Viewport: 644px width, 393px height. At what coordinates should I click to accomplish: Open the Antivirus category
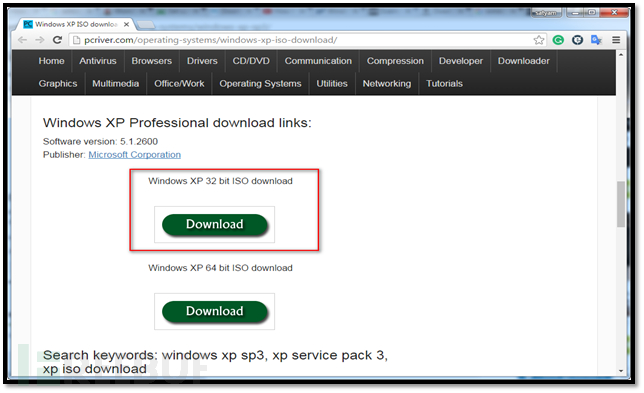(98, 61)
